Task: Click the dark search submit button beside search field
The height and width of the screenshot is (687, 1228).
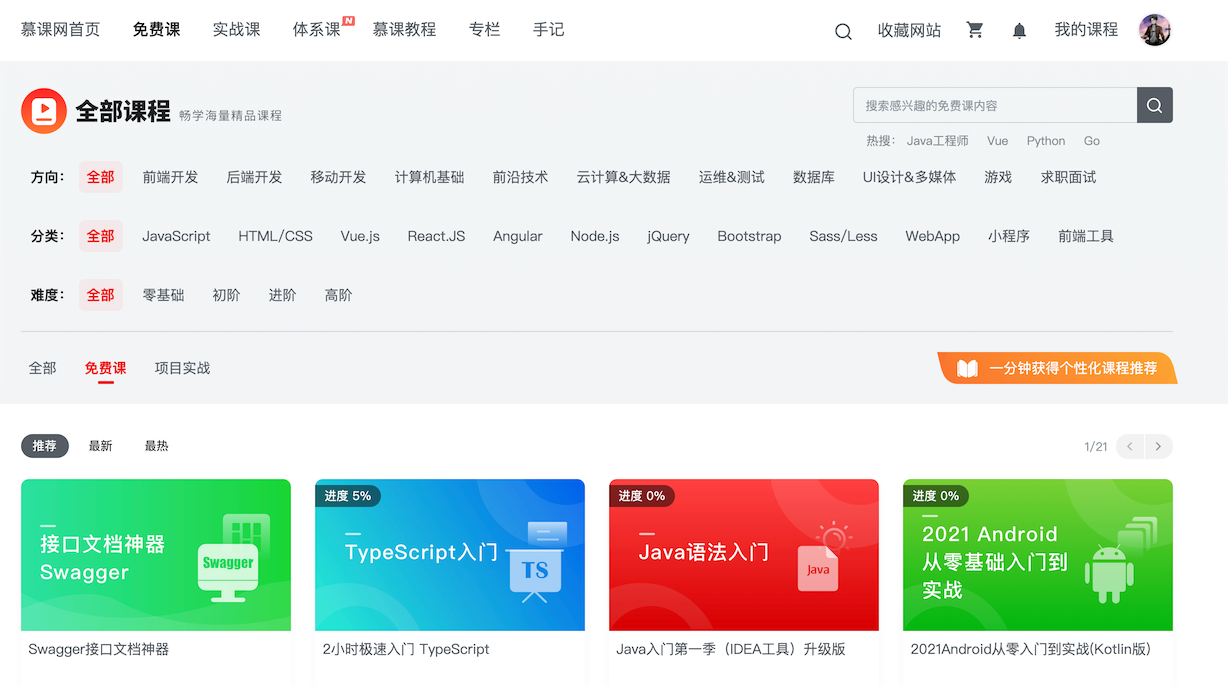Action: [x=1155, y=105]
